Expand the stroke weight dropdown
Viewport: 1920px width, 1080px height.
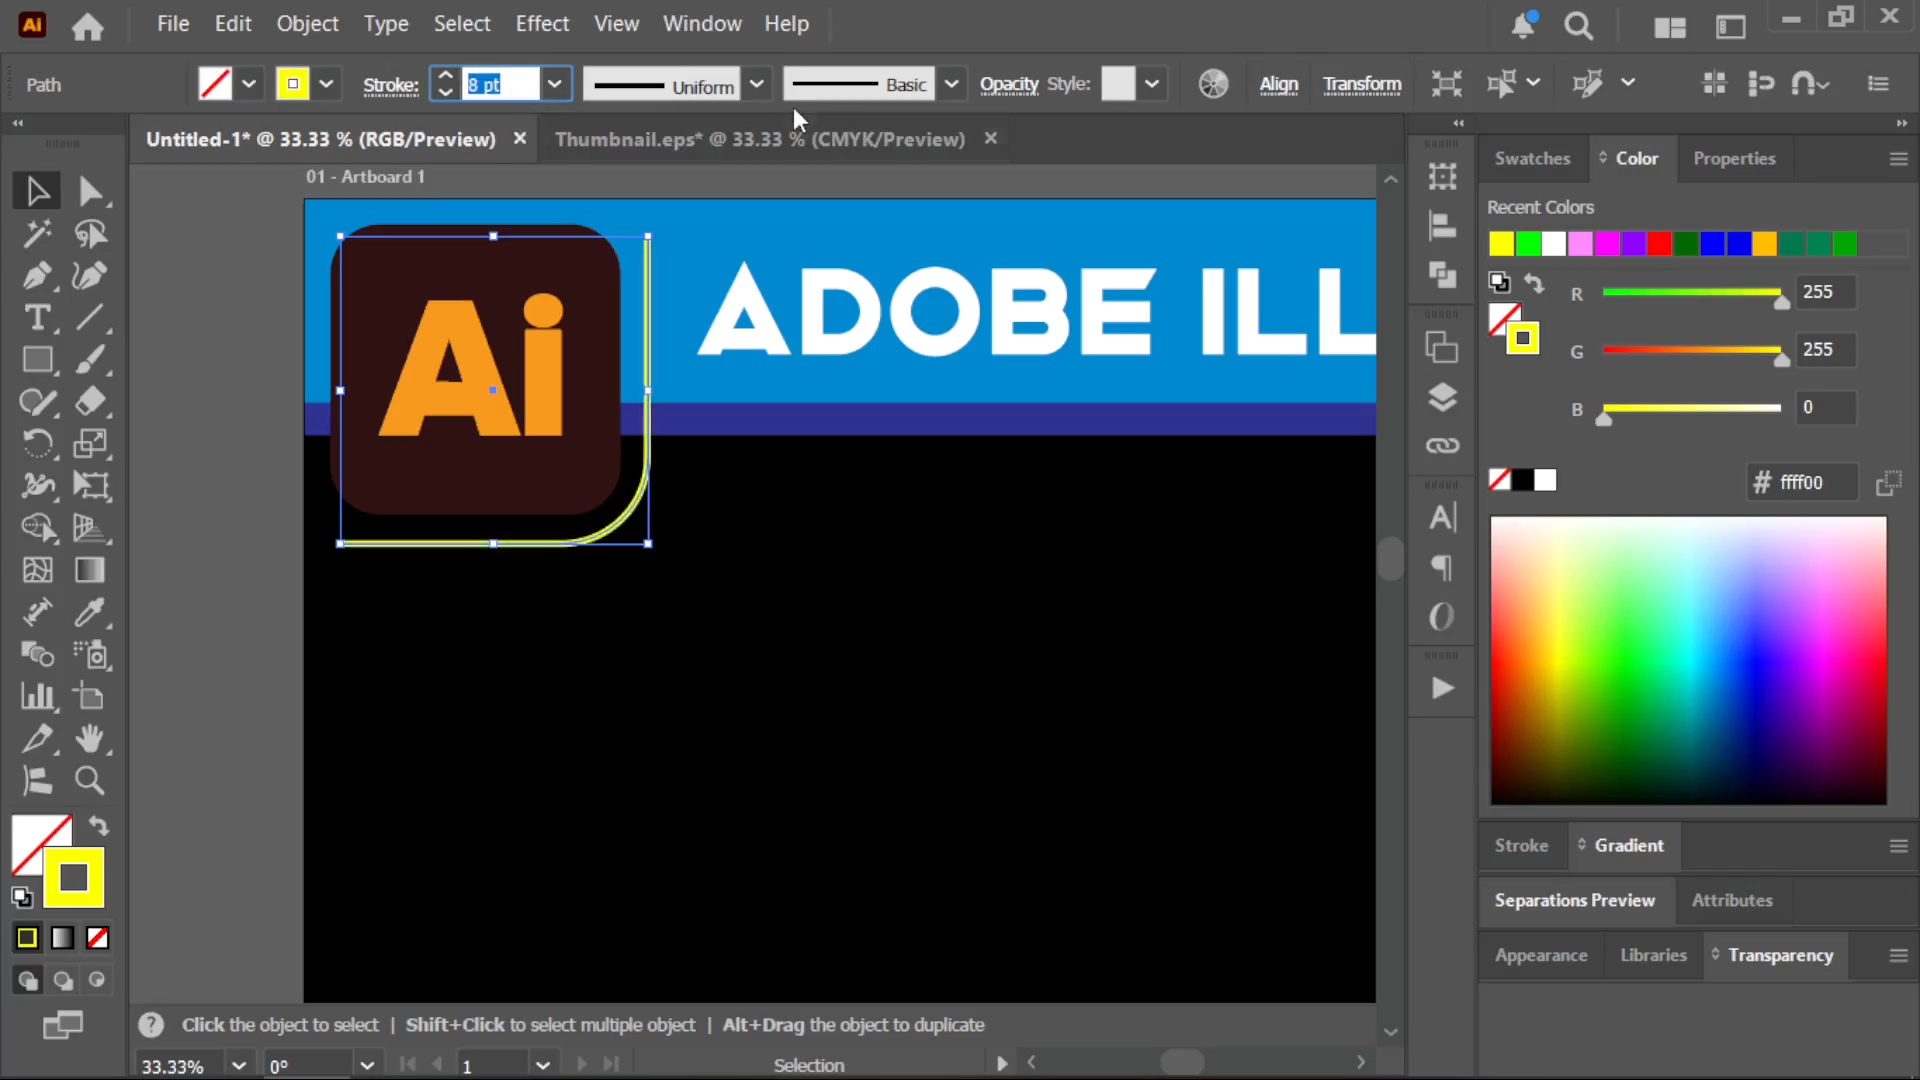pyautogui.click(x=555, y=84)
